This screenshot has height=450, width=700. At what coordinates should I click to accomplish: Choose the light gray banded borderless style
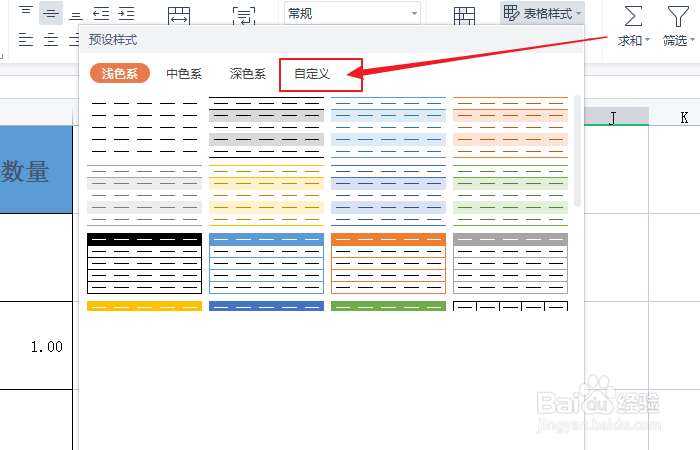pyautogui.click(x=144, y=196)
